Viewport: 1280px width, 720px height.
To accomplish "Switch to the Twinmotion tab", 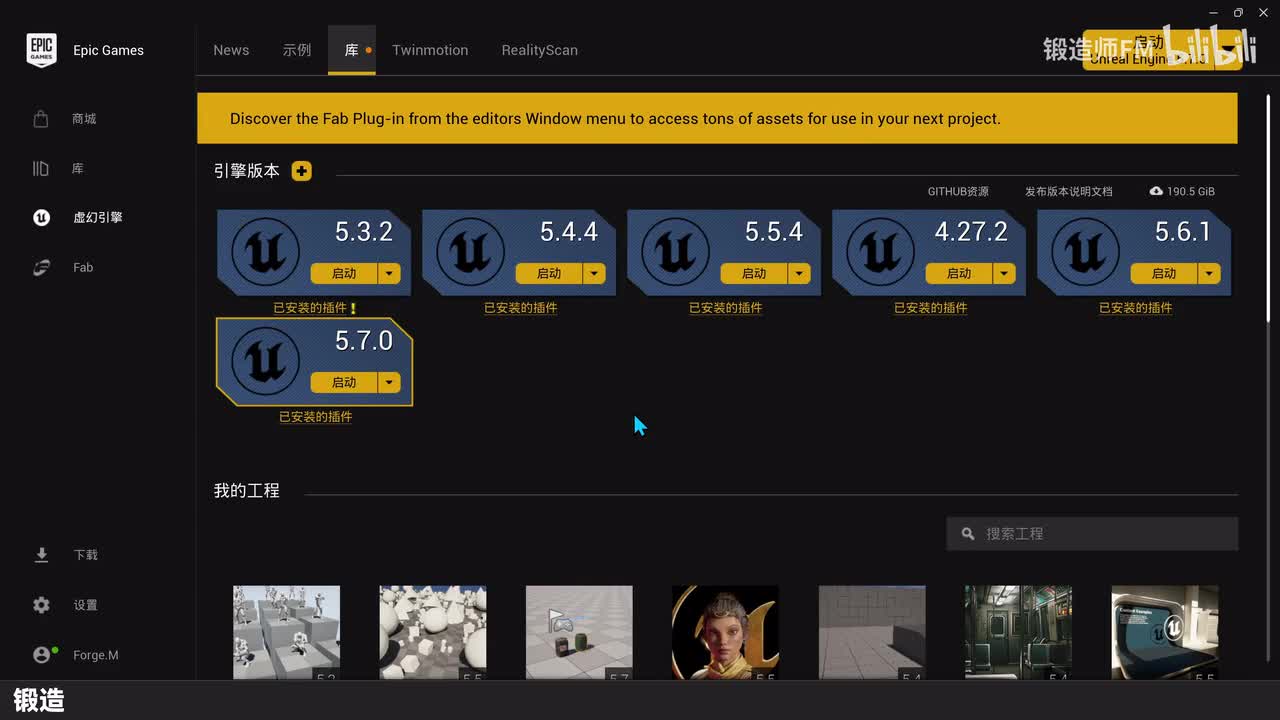I will pyautogui.click(x=430, y=50).
